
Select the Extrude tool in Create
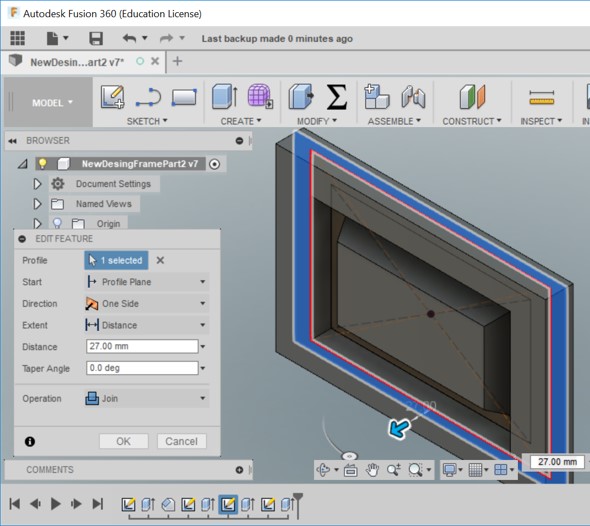tap(225, 96)
